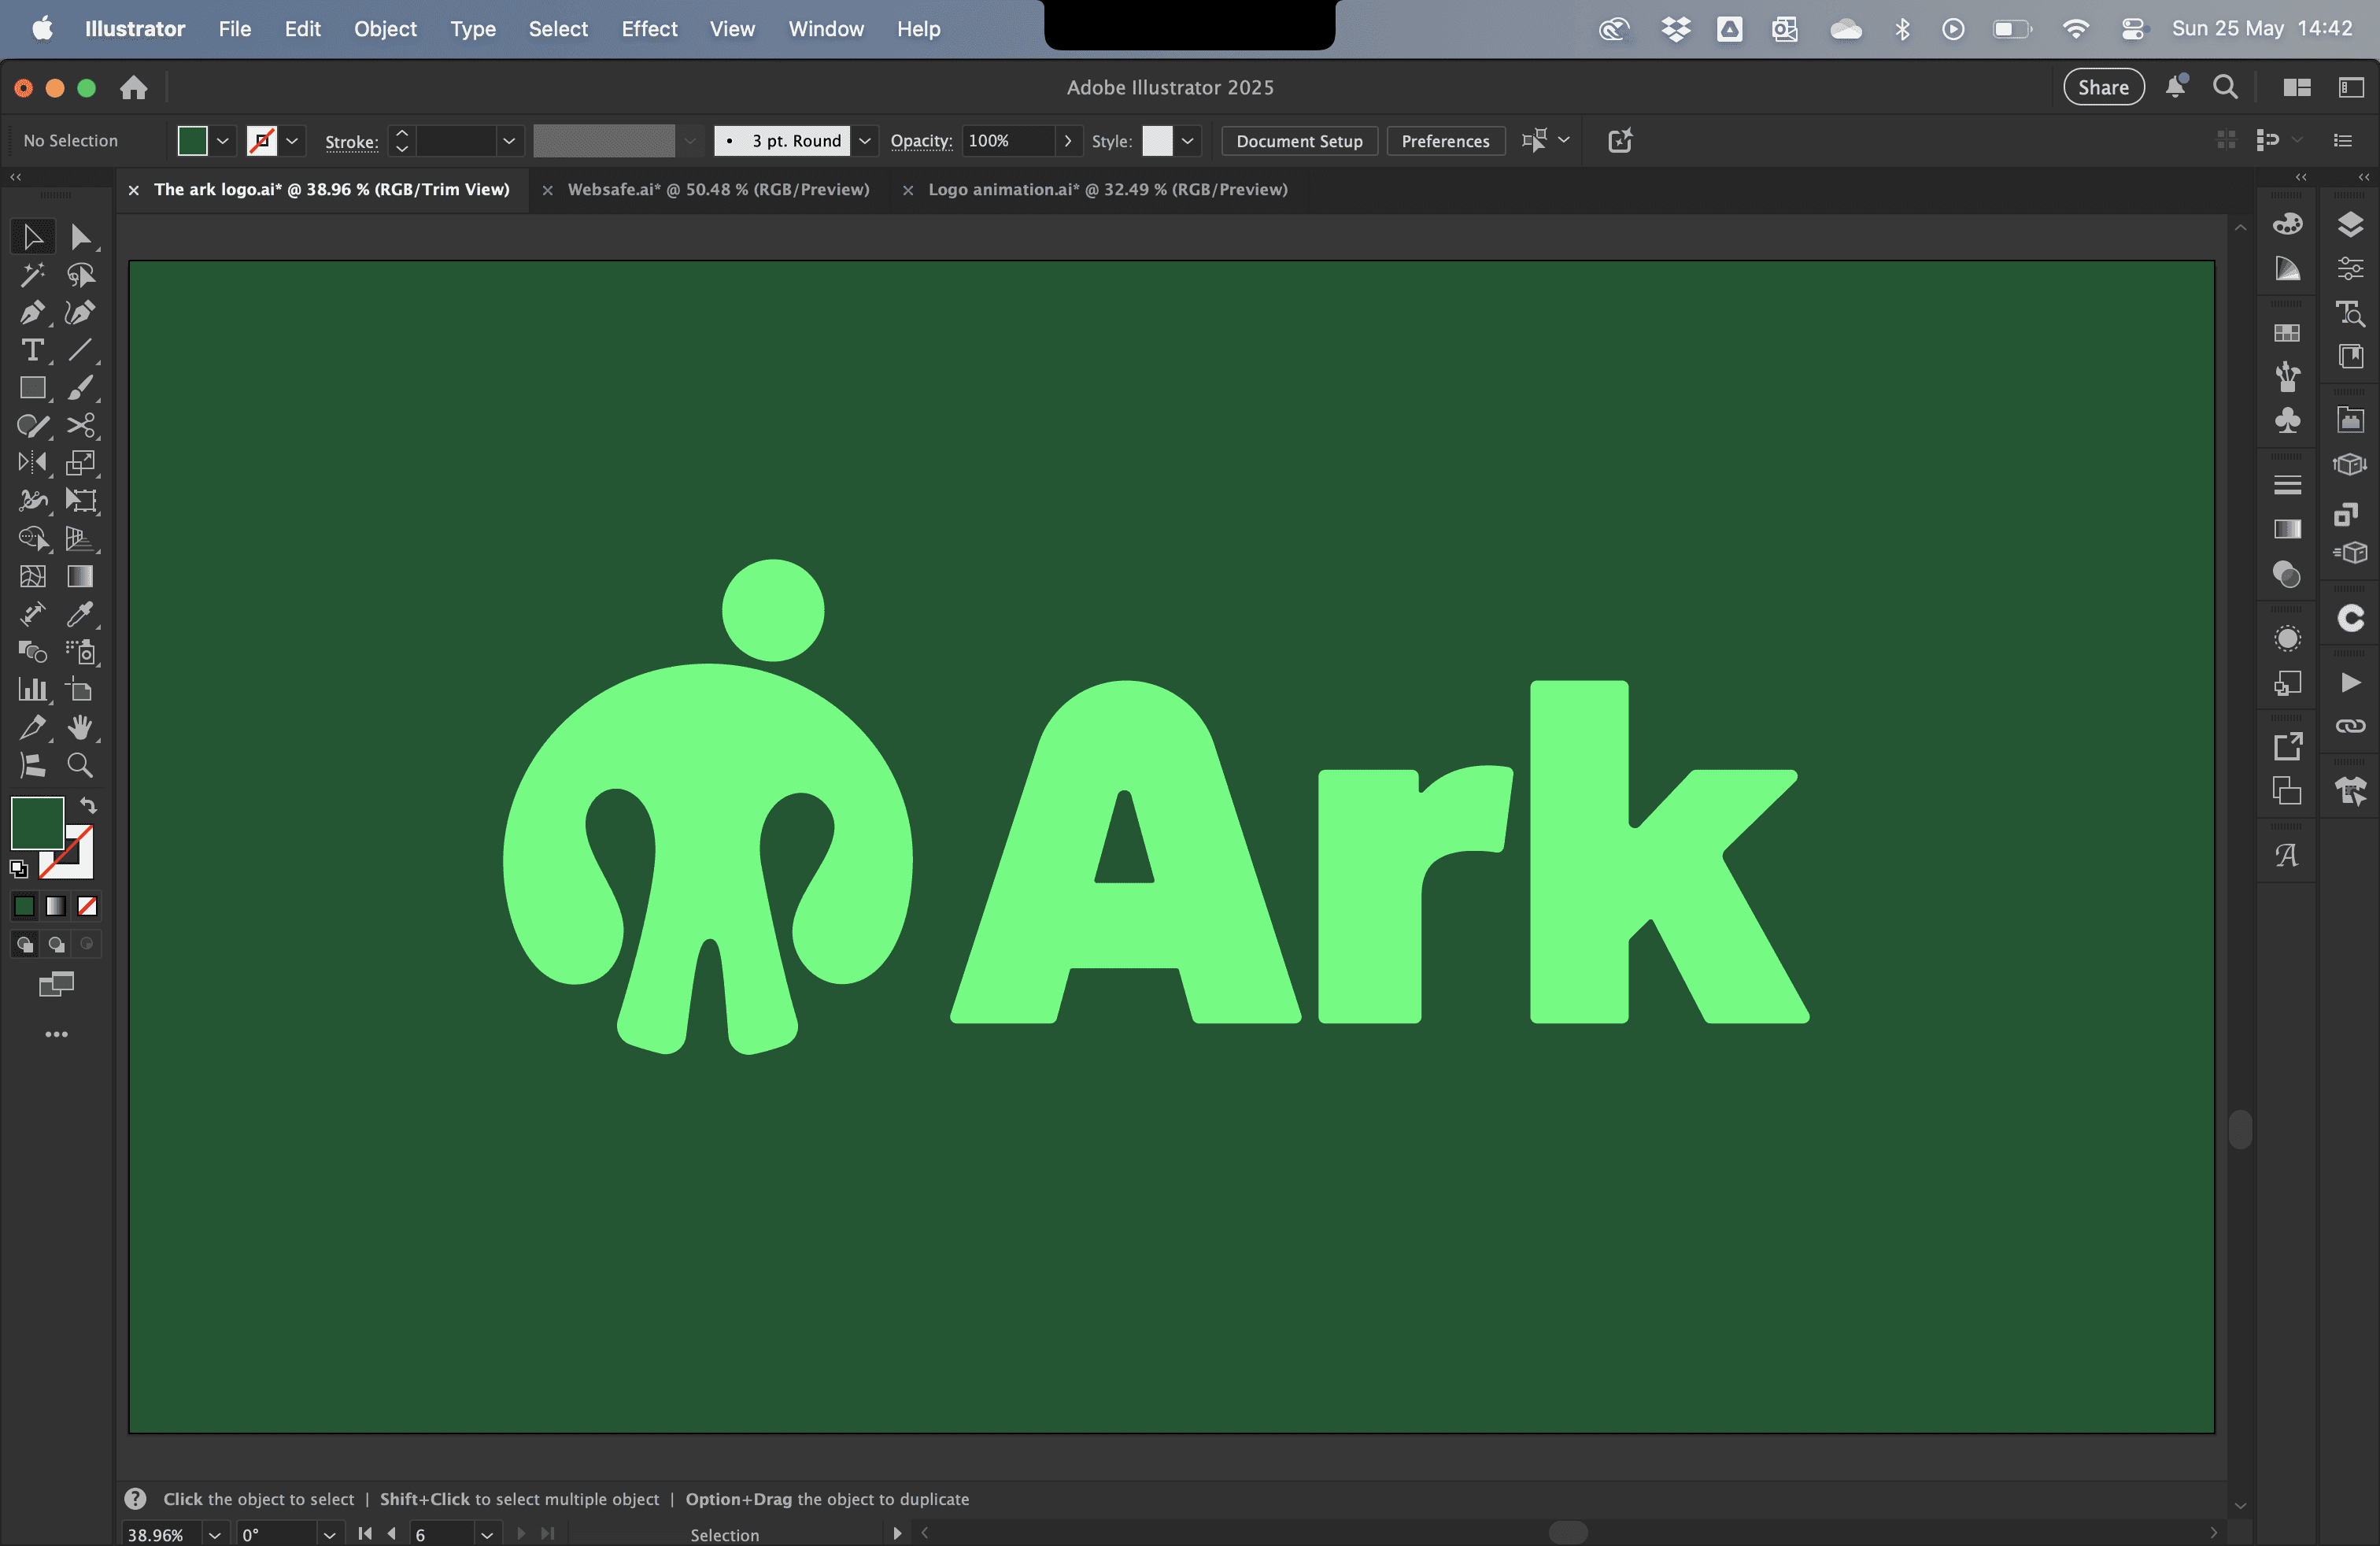Viewport: 2380px width, 1546px height.
Task: Swap fill and stroke colors
Action: pyautogui.click(x=88, y=806)
